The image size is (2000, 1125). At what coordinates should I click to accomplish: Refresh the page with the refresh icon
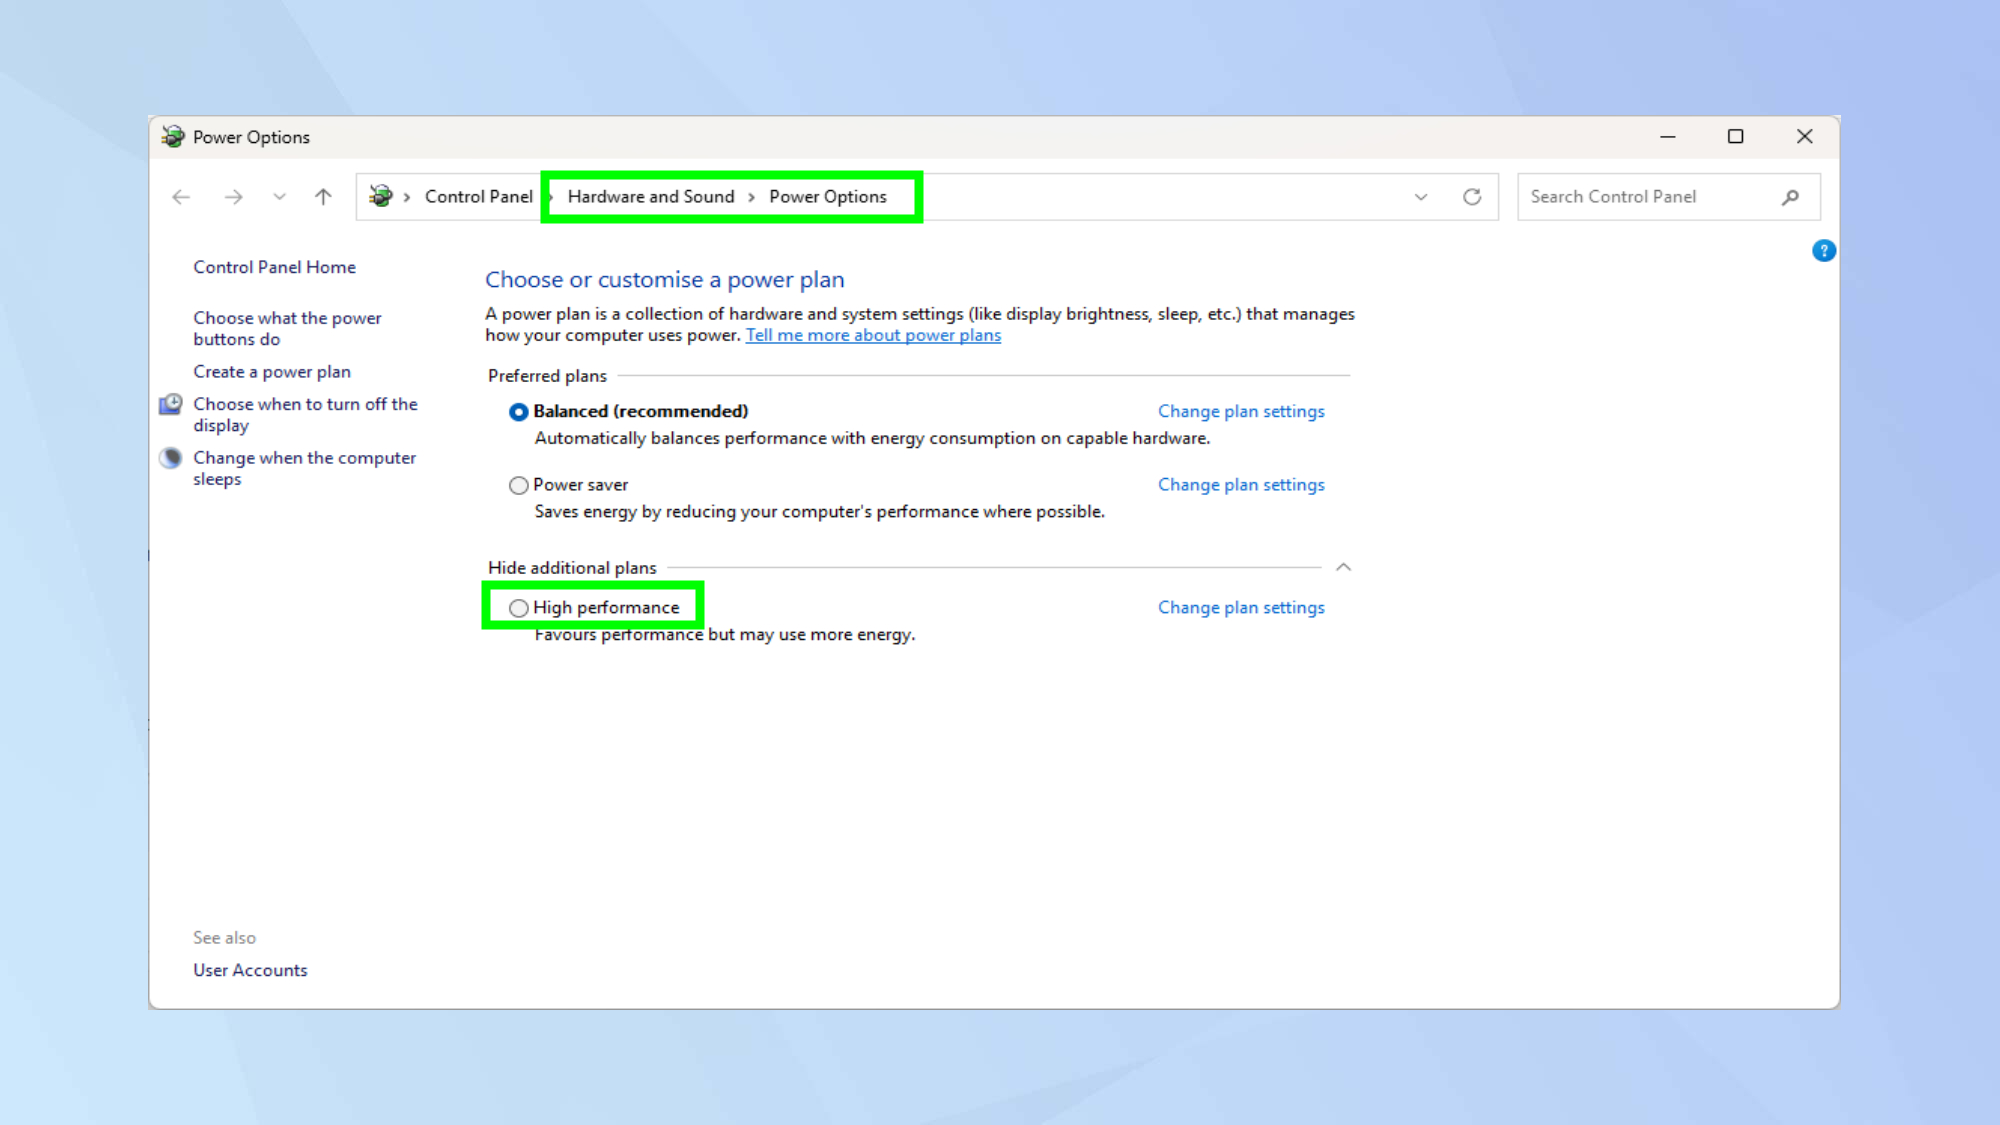1472,196
